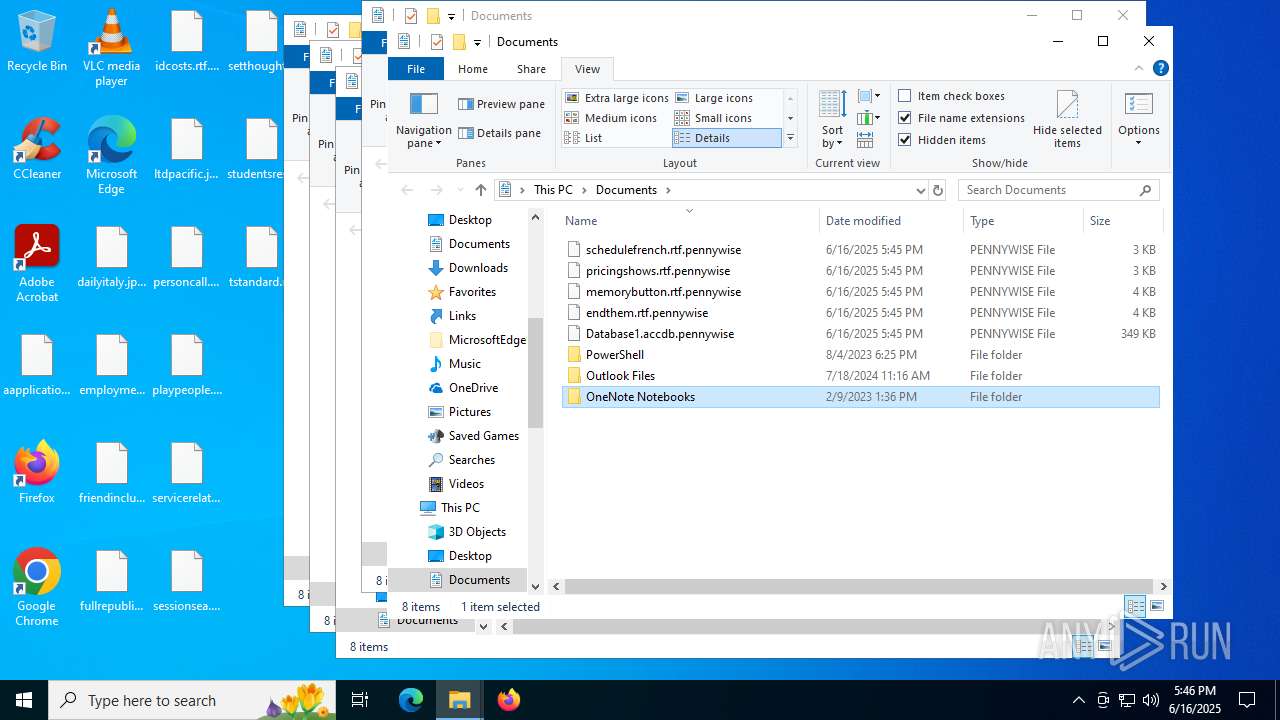Viewport: 1280px width, 720px height.
Task: Select Details layout option
Action: 727,138
